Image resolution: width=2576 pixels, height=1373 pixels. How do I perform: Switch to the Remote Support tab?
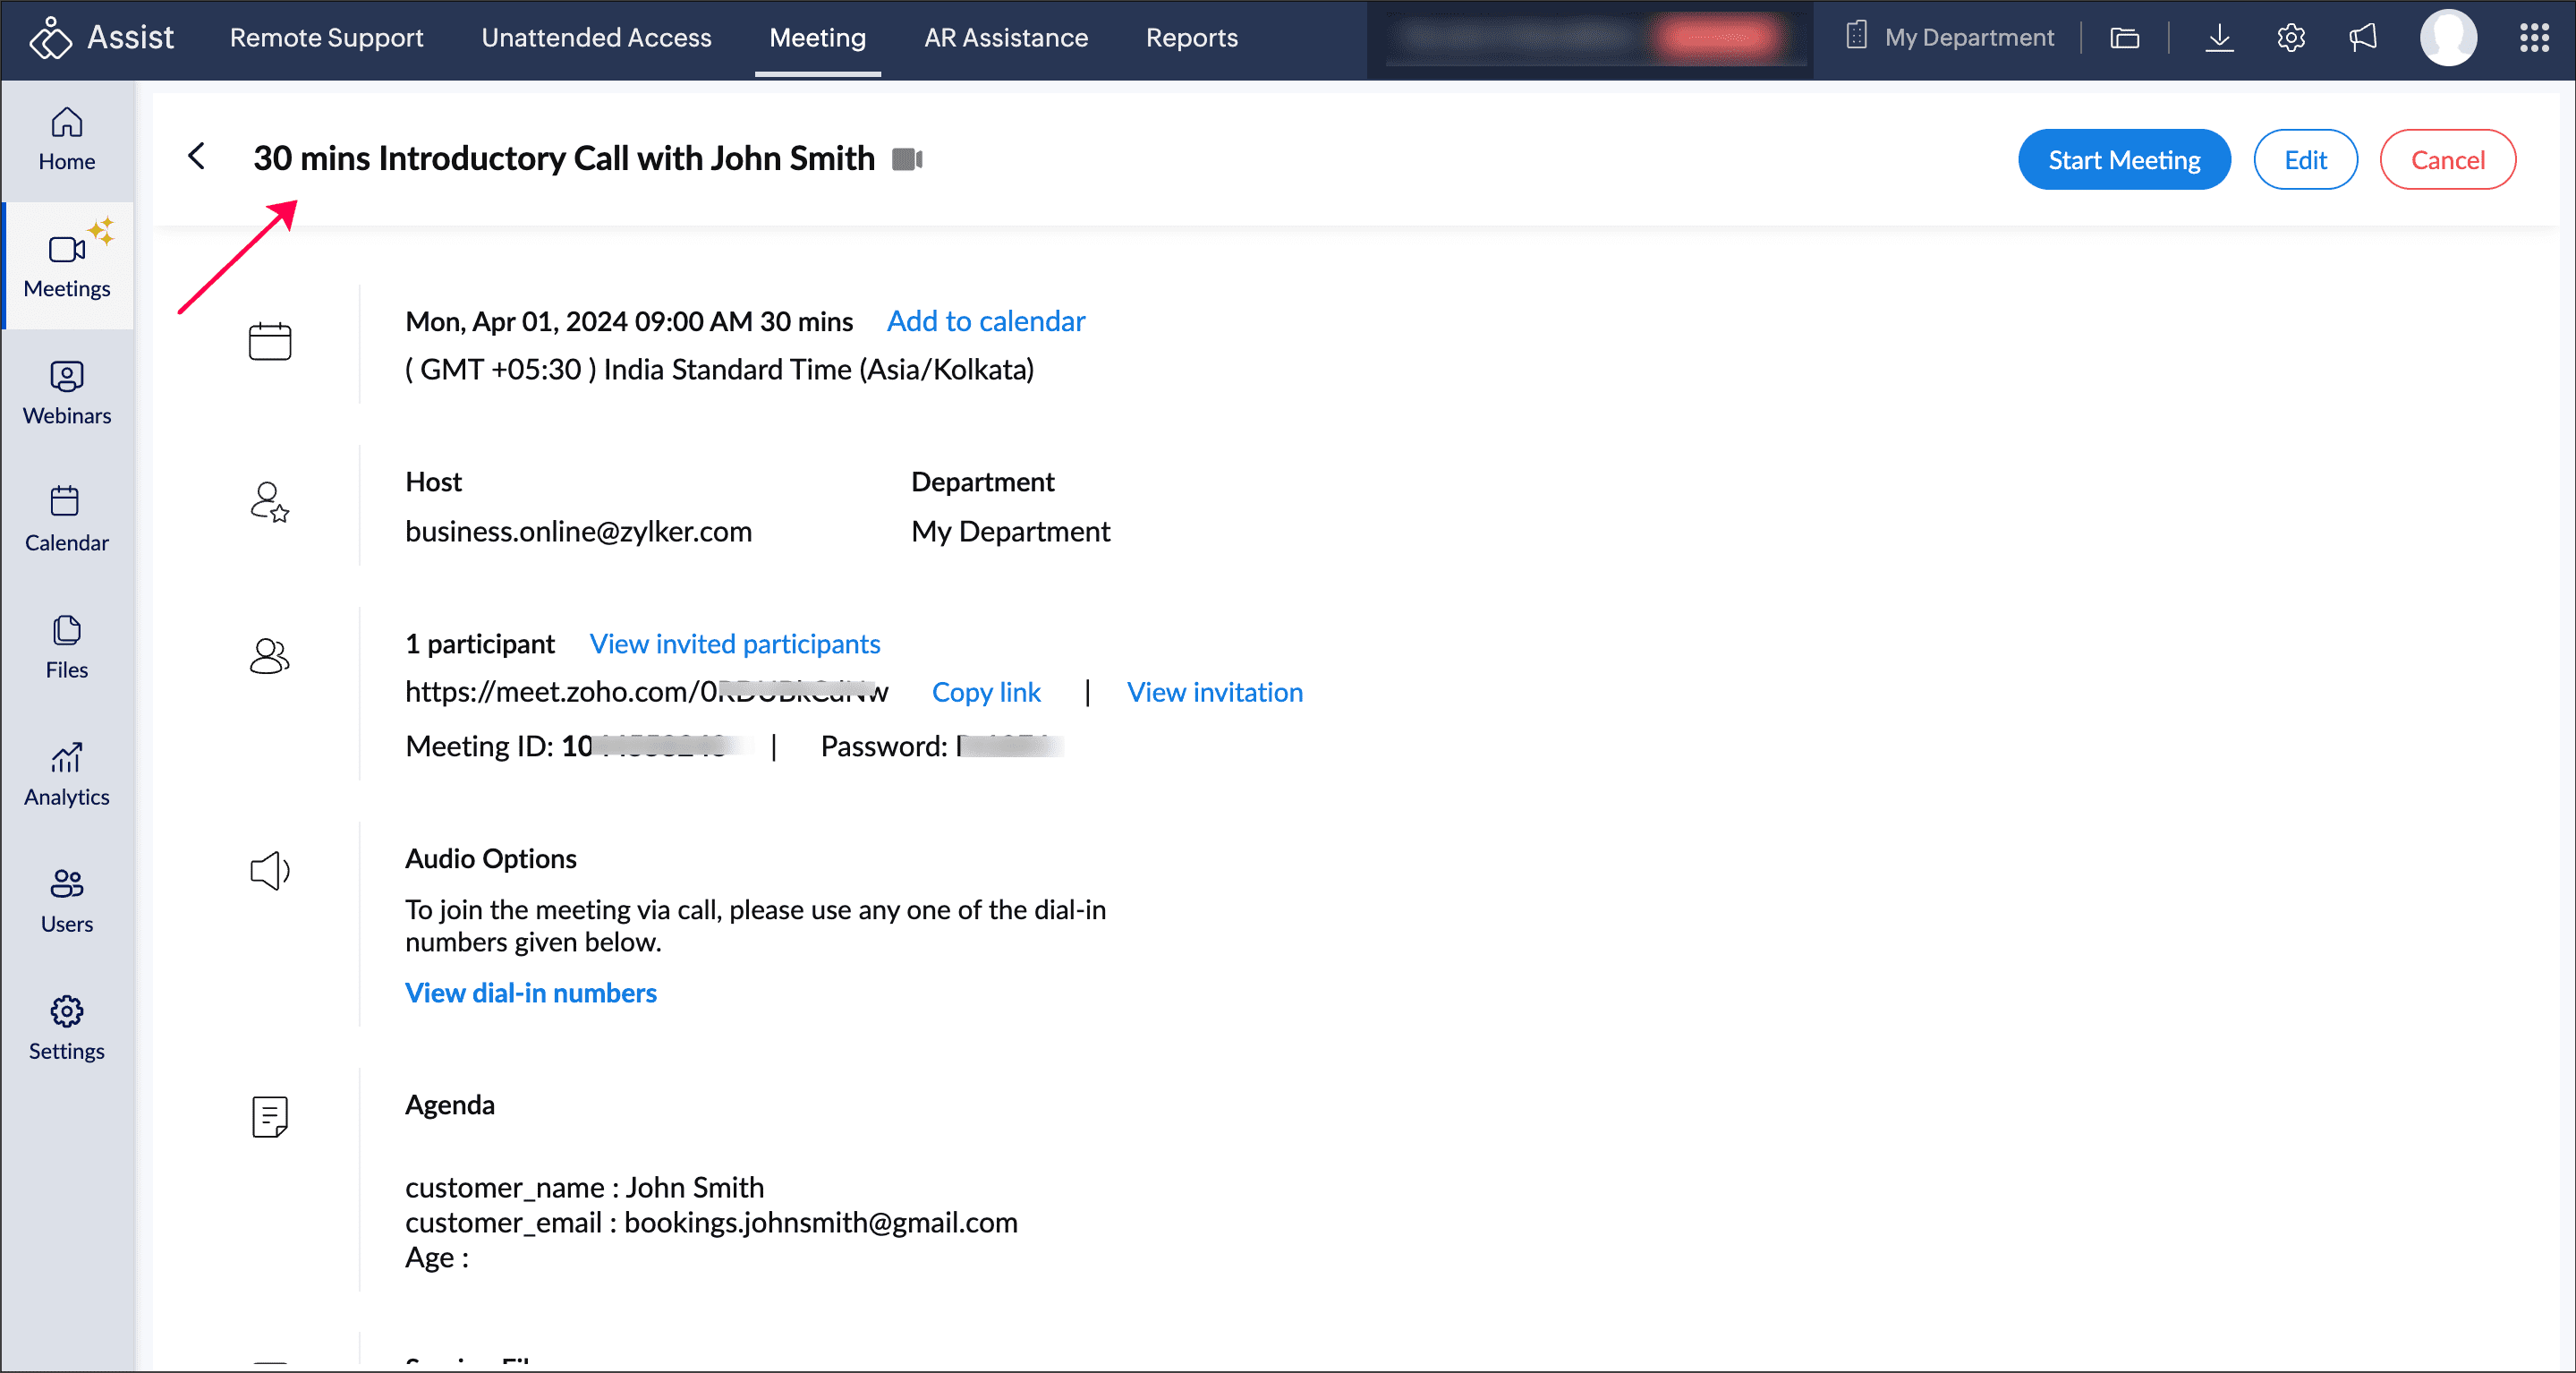coord(326,38)
